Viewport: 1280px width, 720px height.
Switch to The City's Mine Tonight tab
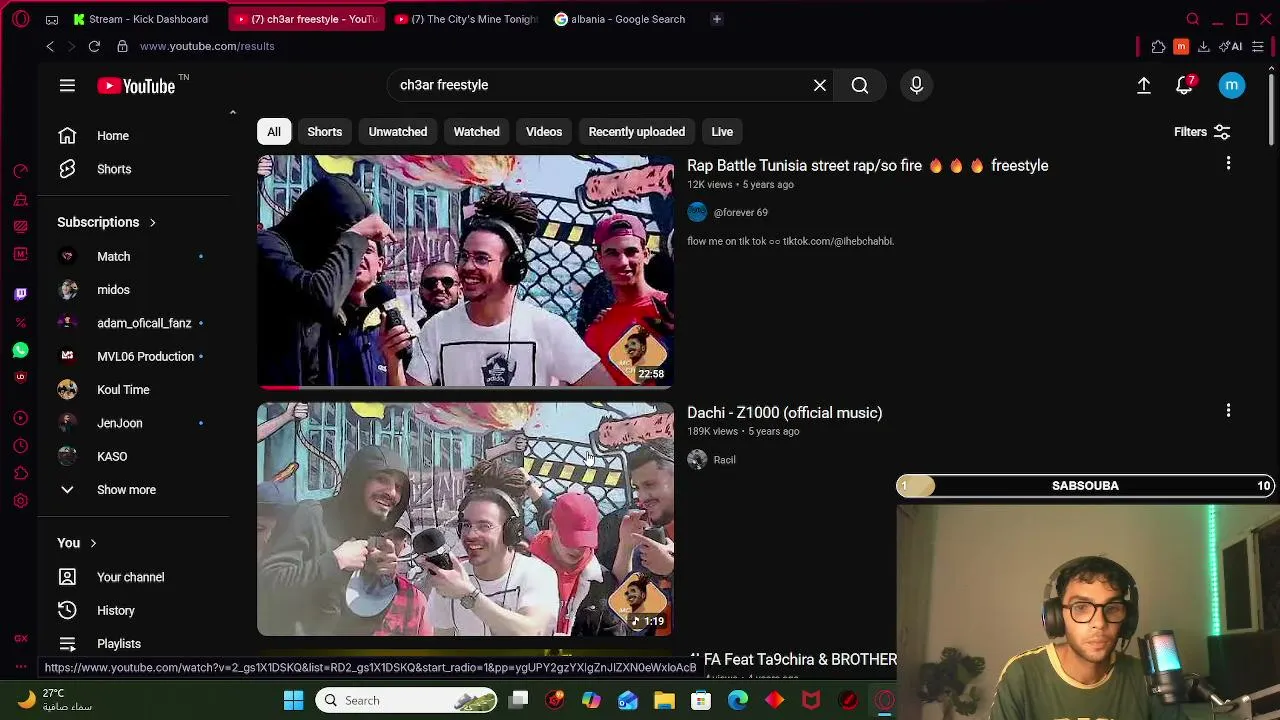(x=467, y=19)
